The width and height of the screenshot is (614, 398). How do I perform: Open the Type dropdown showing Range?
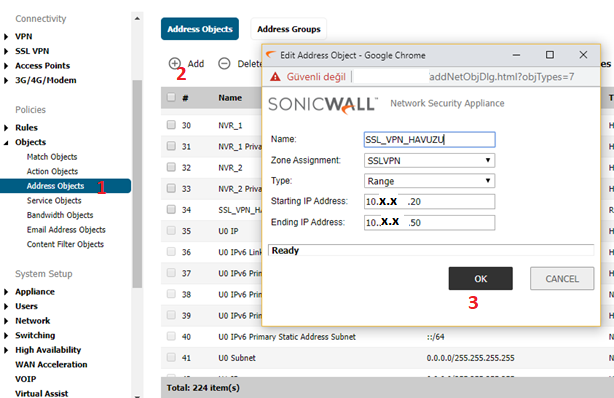pyautogui.click(x=430, y=181)
